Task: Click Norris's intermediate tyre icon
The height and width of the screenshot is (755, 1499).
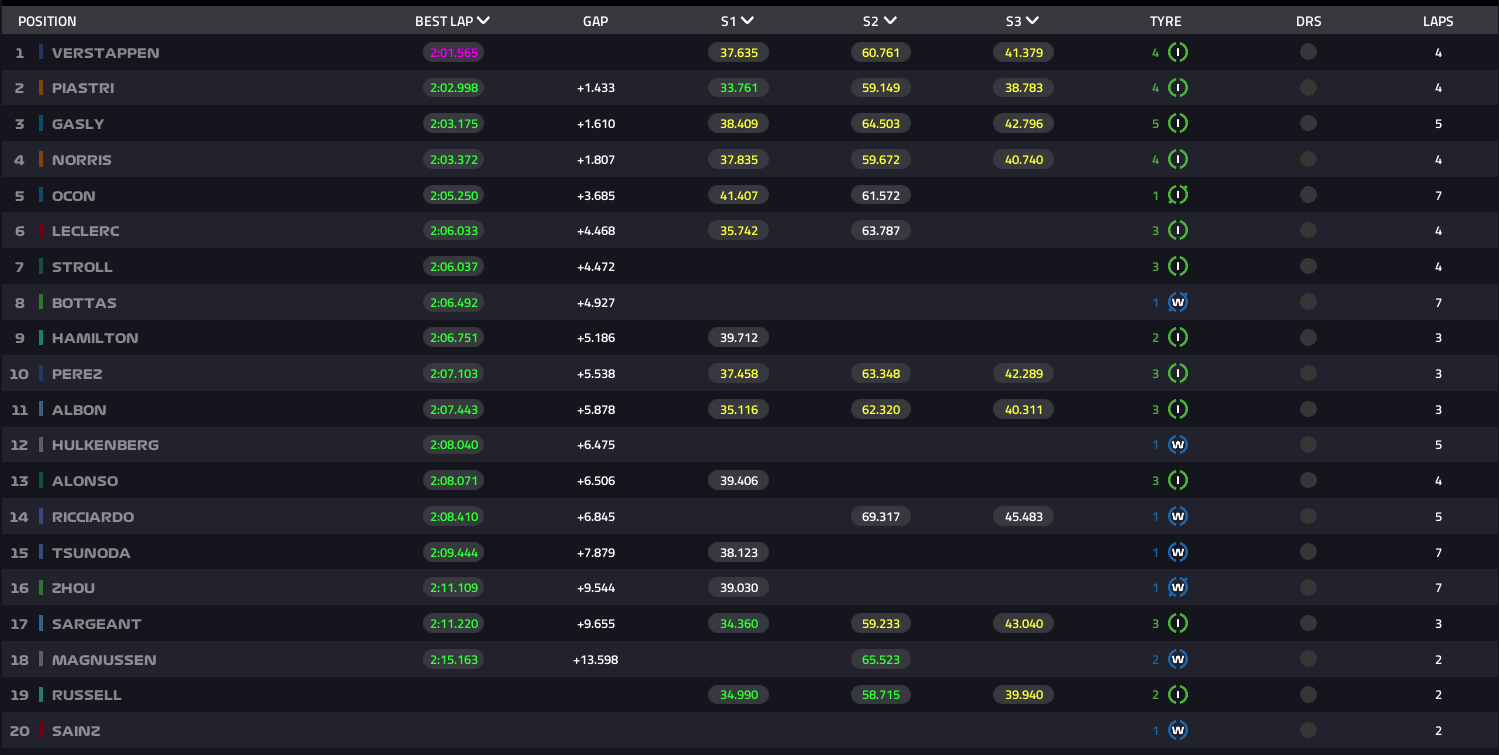Action: (x=1178, y=160)
